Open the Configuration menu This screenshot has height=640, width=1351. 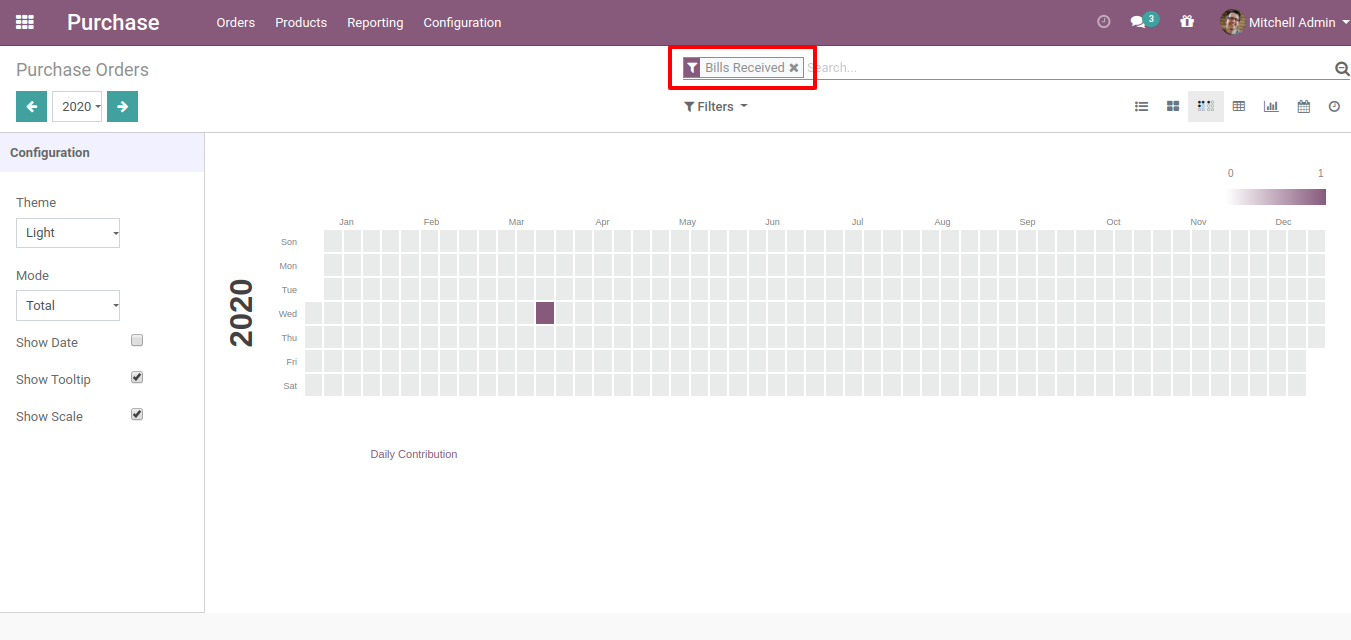click(462, 22)
